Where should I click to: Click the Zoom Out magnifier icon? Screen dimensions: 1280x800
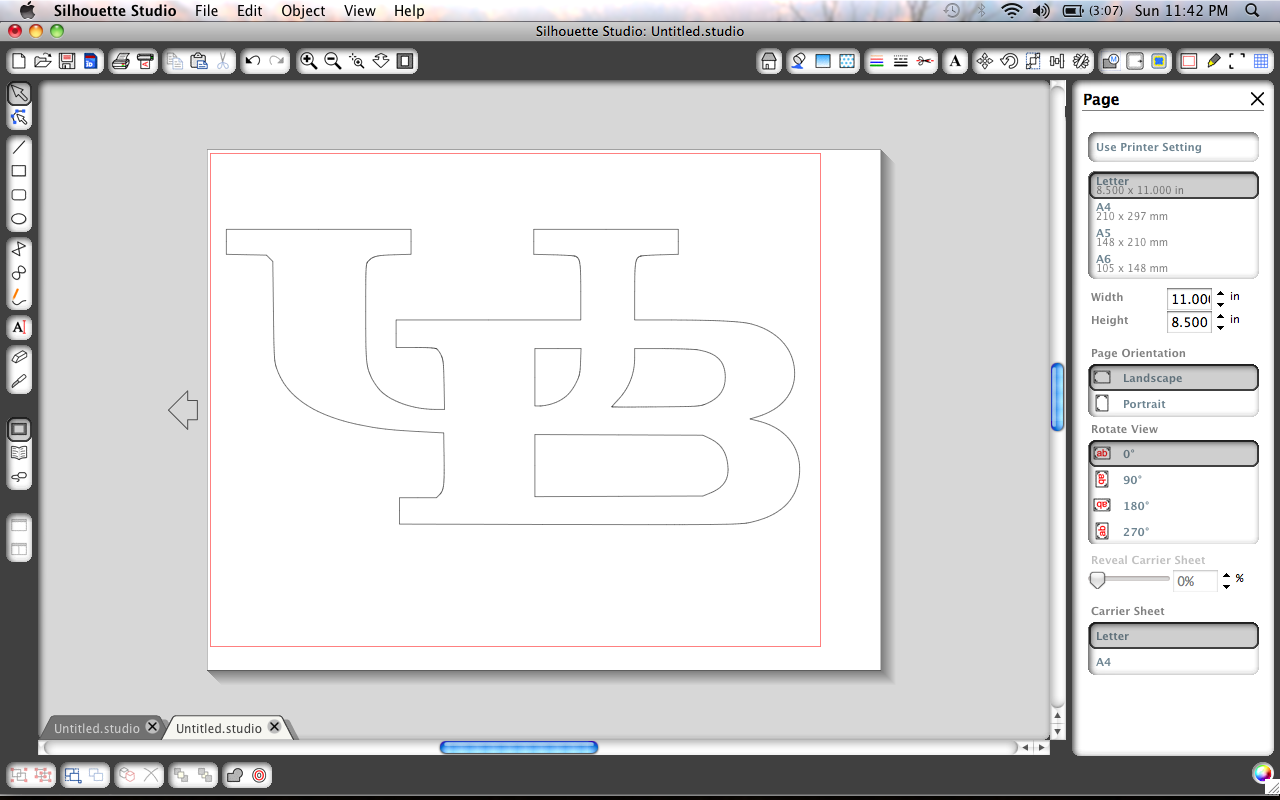[x=333, y=61]
